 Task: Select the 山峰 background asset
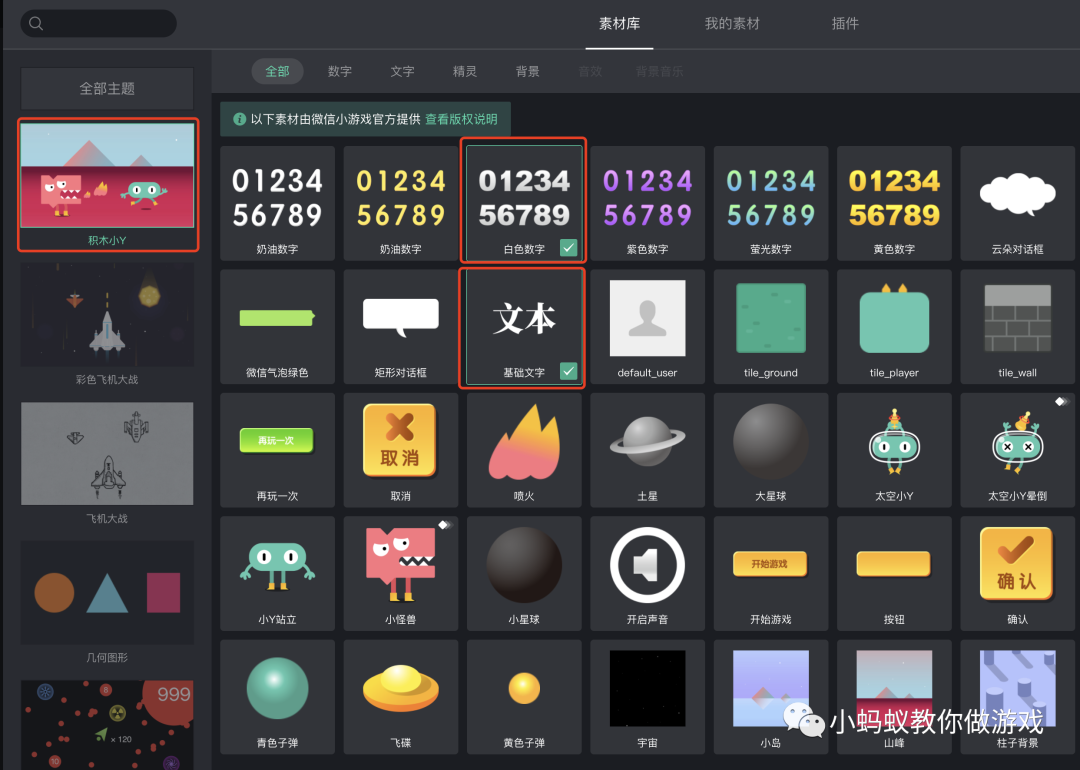[x=894, y=696]
